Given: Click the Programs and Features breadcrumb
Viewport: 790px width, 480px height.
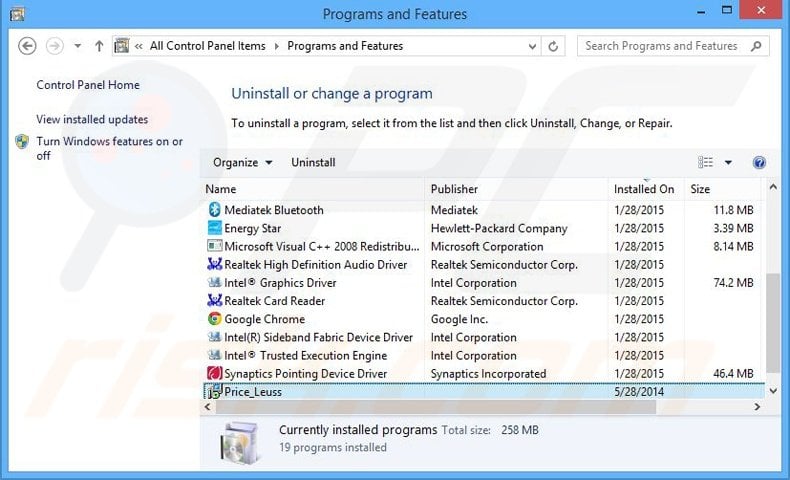Looking at the screenshot, I should click(x=345, y=46).
